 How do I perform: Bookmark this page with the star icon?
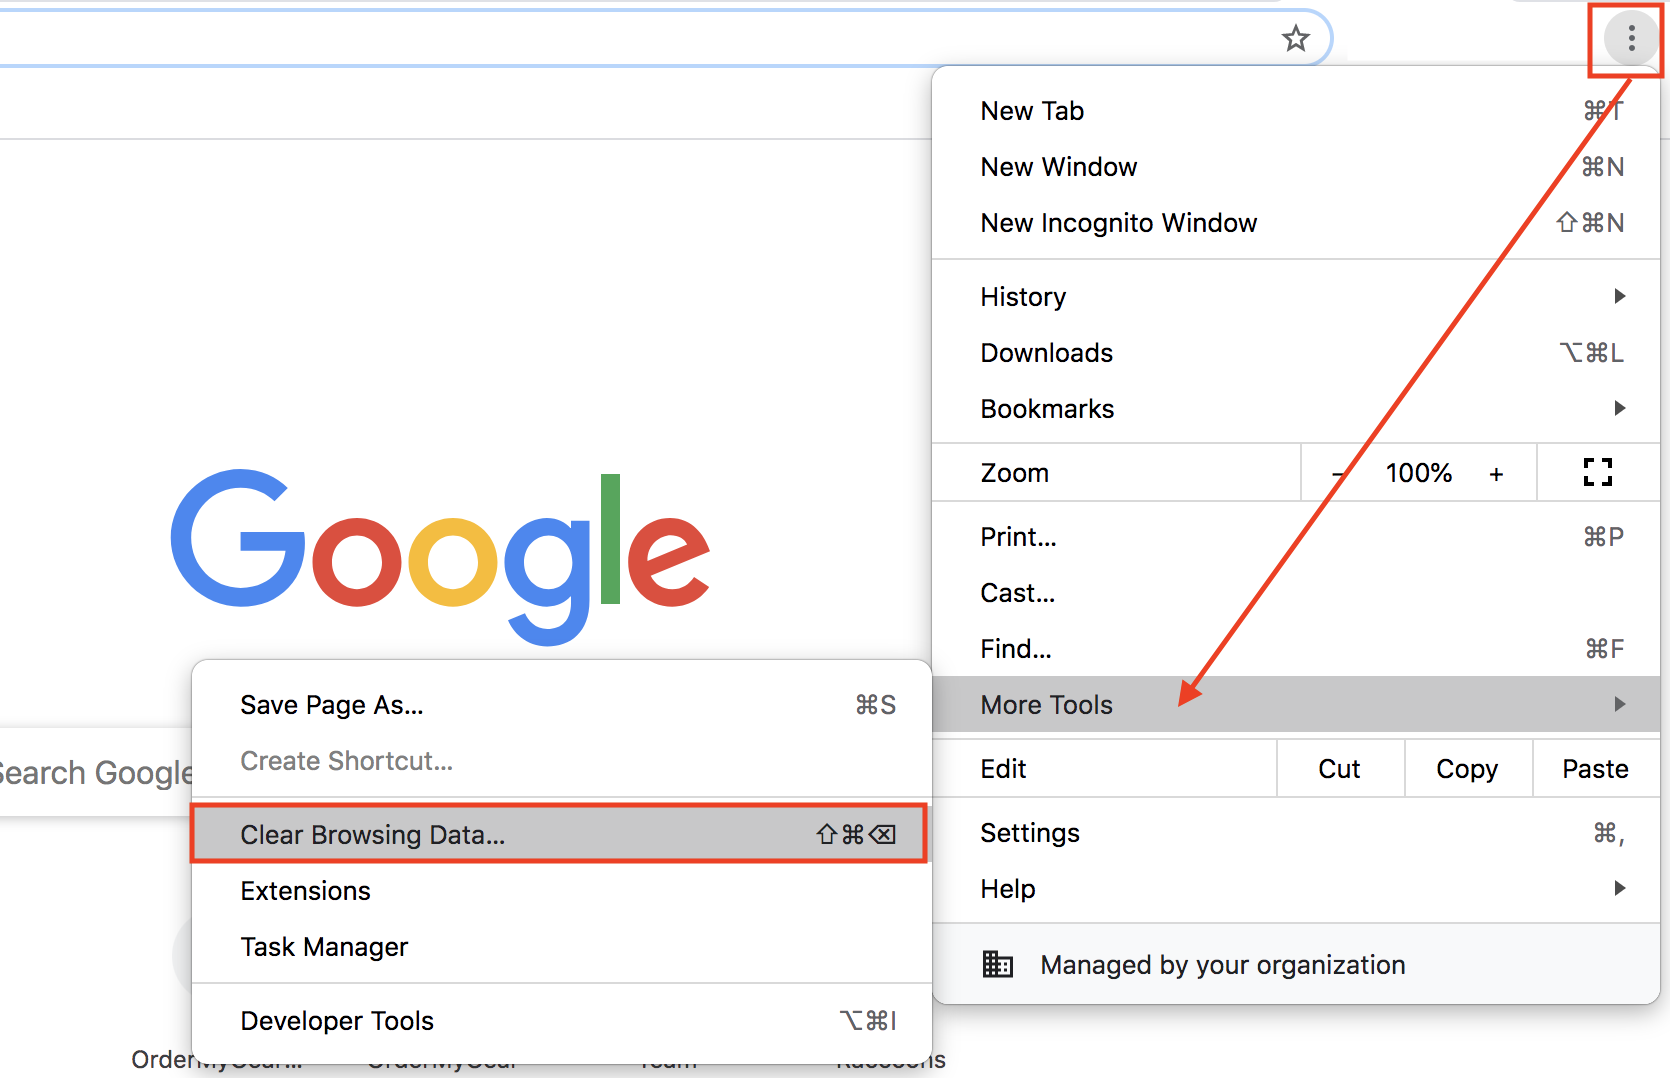click(x=1296, y=39)
